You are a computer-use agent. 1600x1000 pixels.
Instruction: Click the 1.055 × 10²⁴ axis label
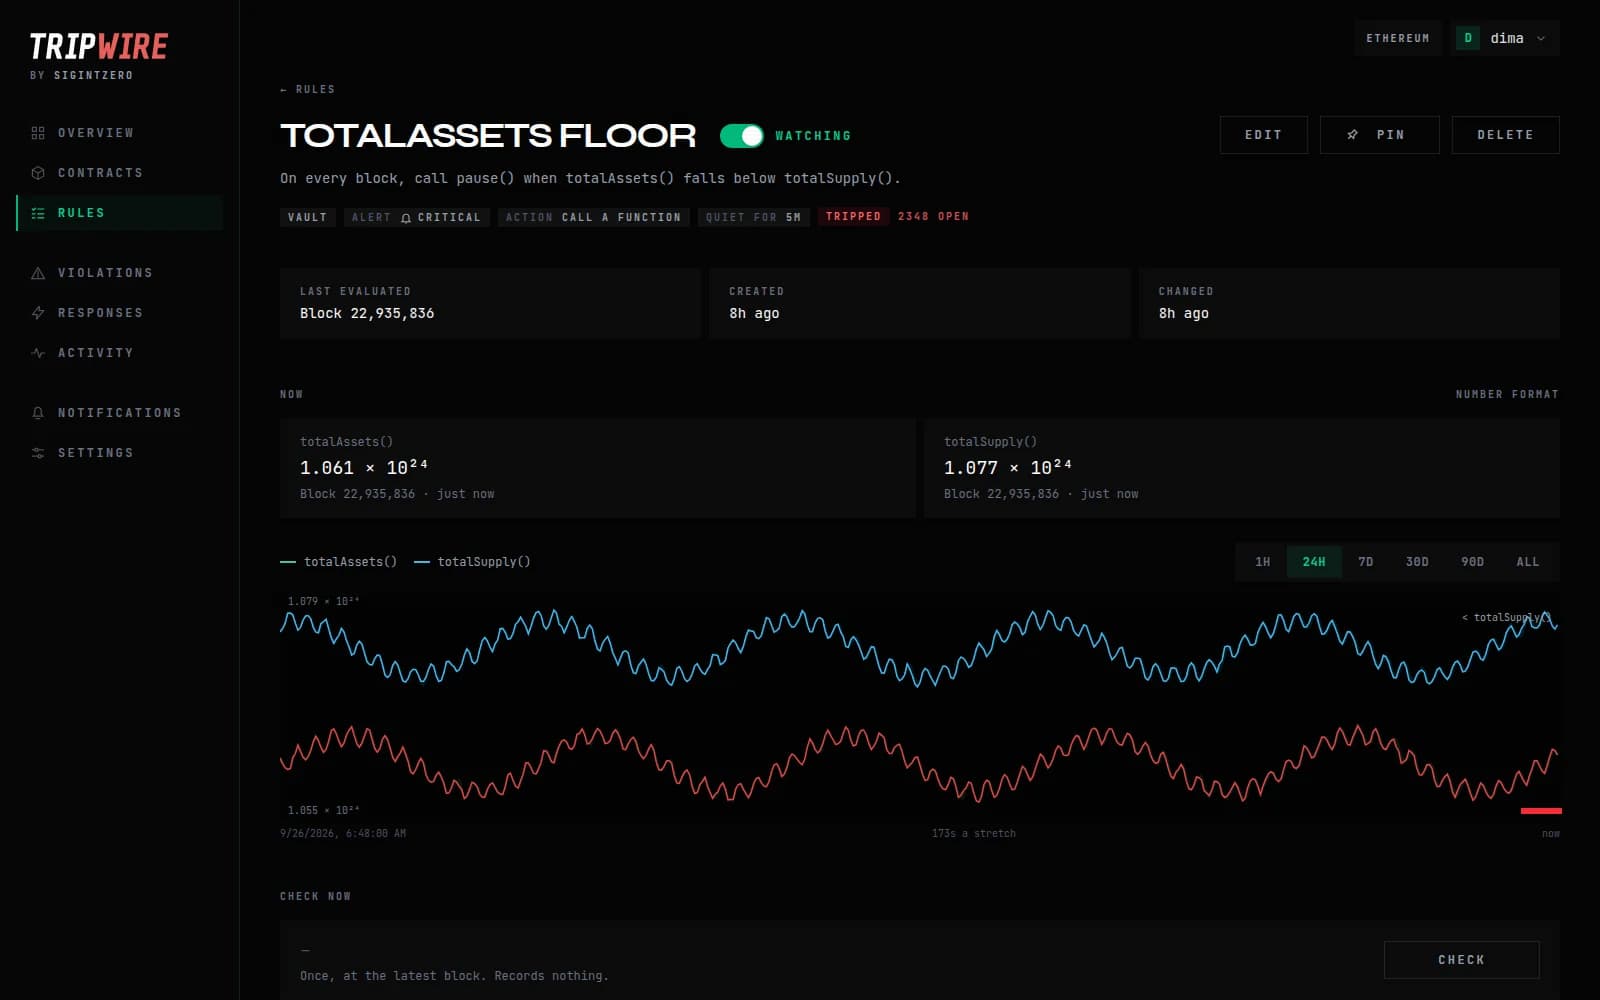(x=323, y=811)
